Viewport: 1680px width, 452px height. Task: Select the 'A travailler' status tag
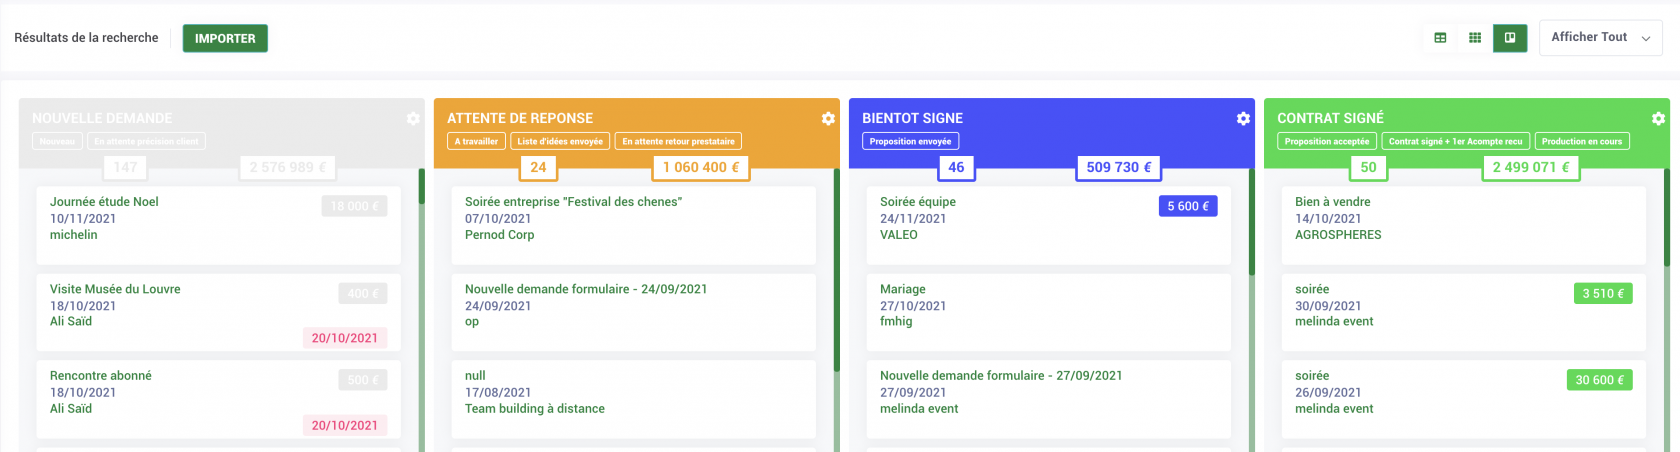click(476, 142)
